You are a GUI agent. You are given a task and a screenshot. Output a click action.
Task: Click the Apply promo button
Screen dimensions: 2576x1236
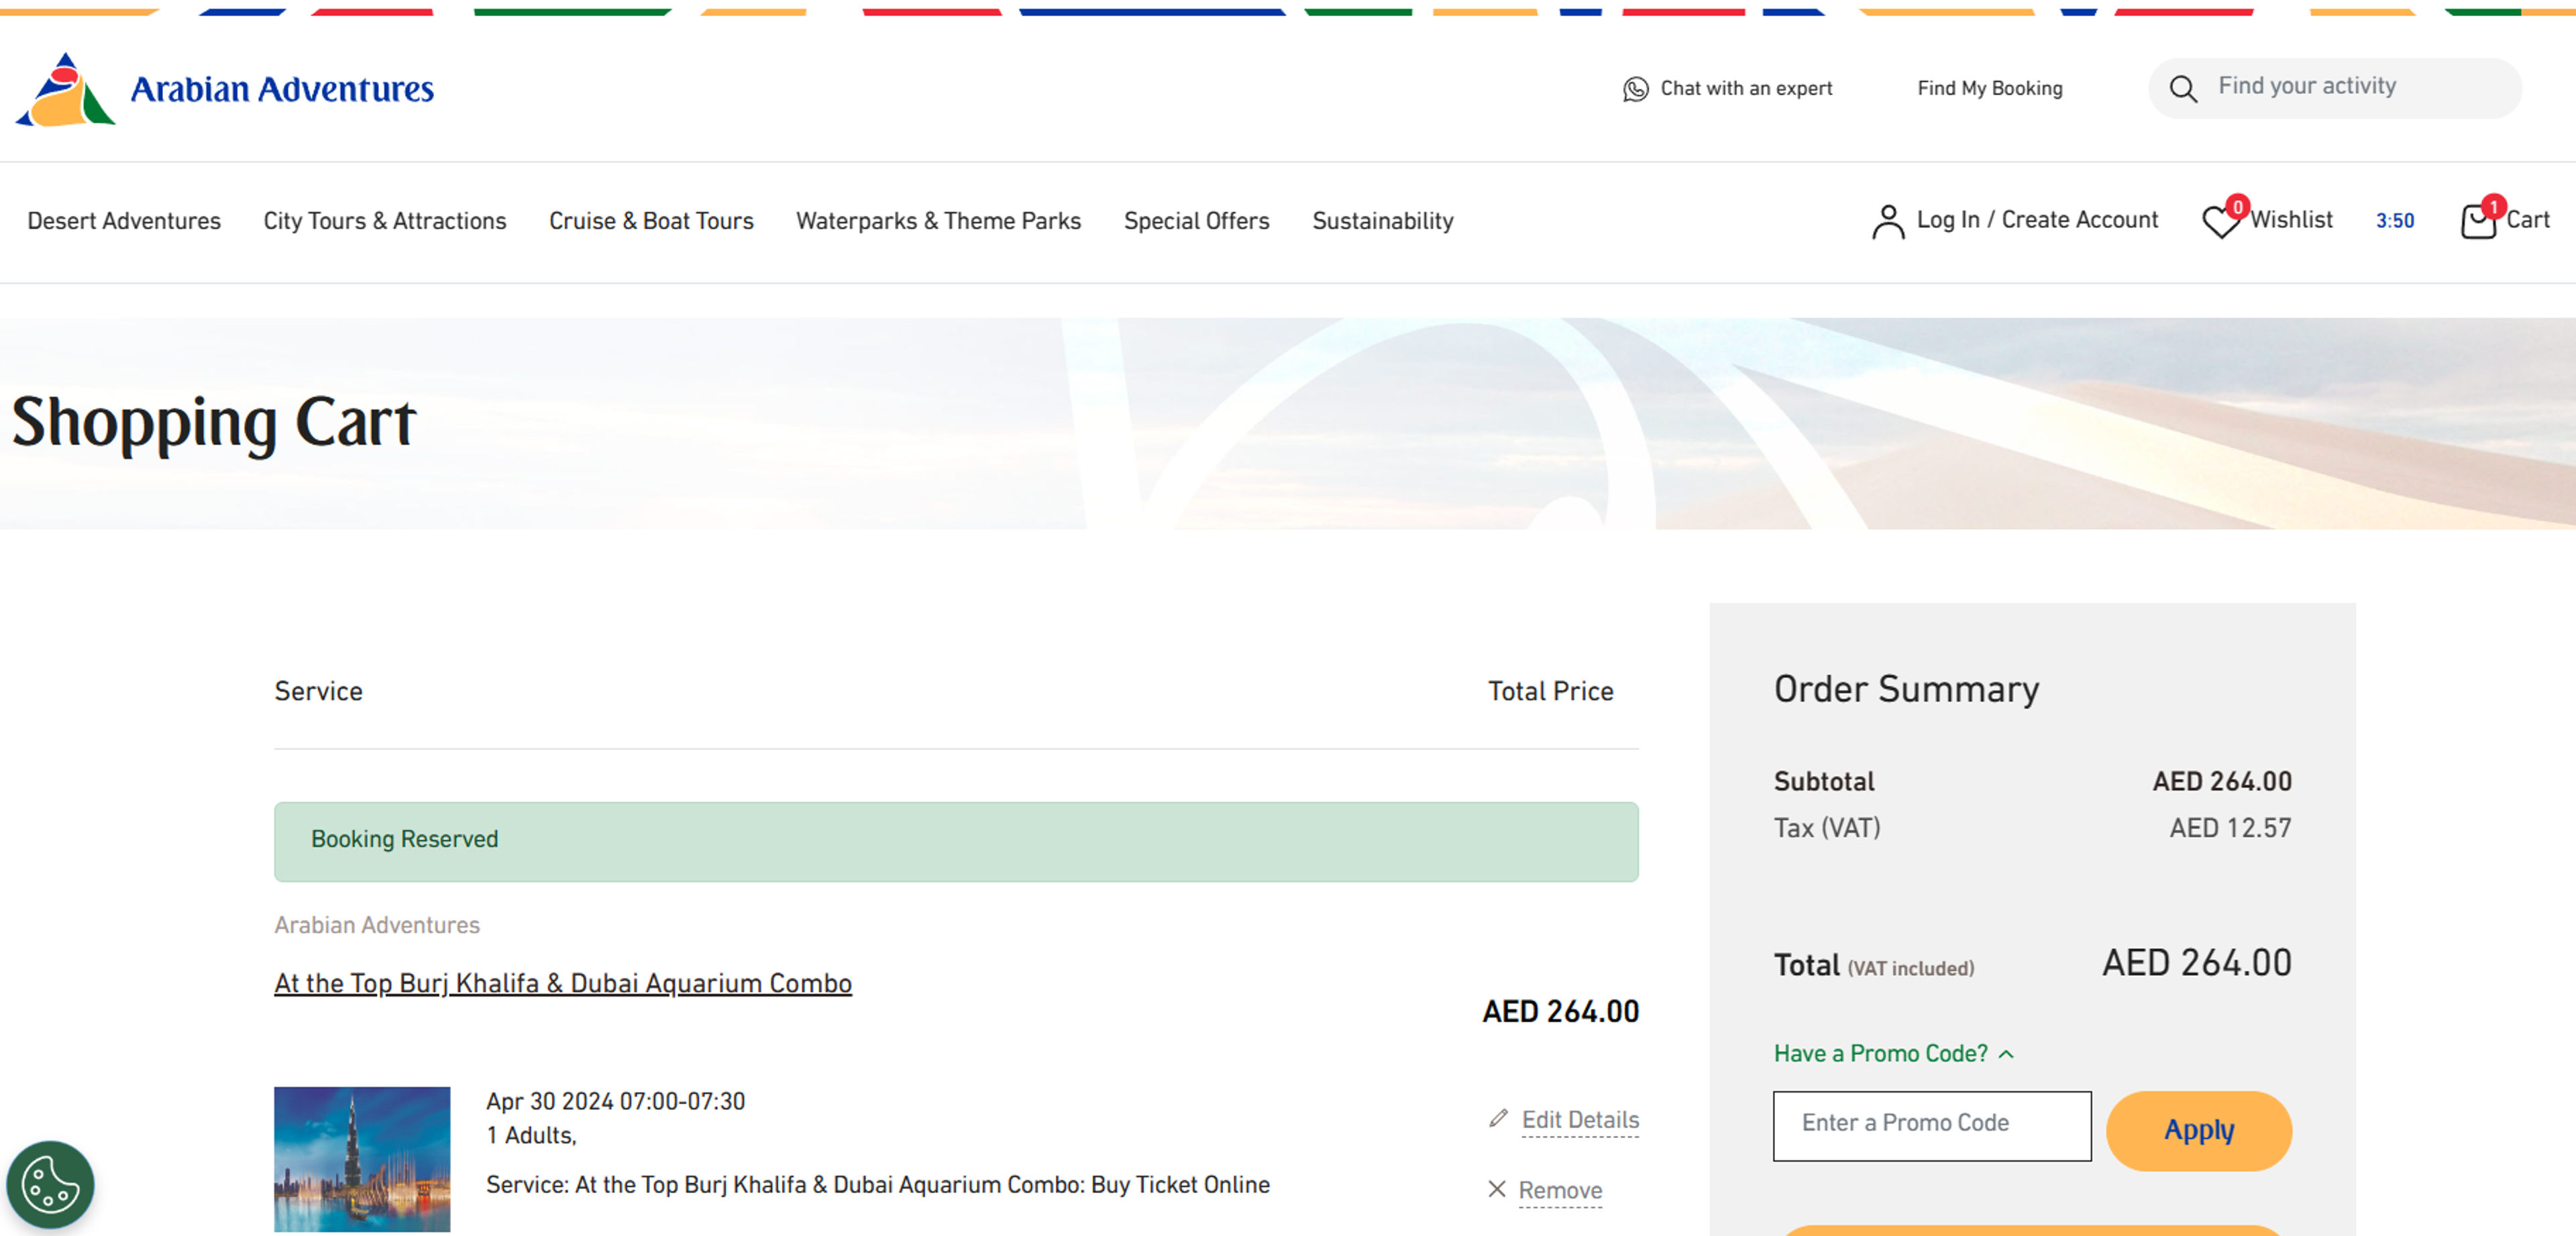pyautogui.click(x=2198, y=1130)
